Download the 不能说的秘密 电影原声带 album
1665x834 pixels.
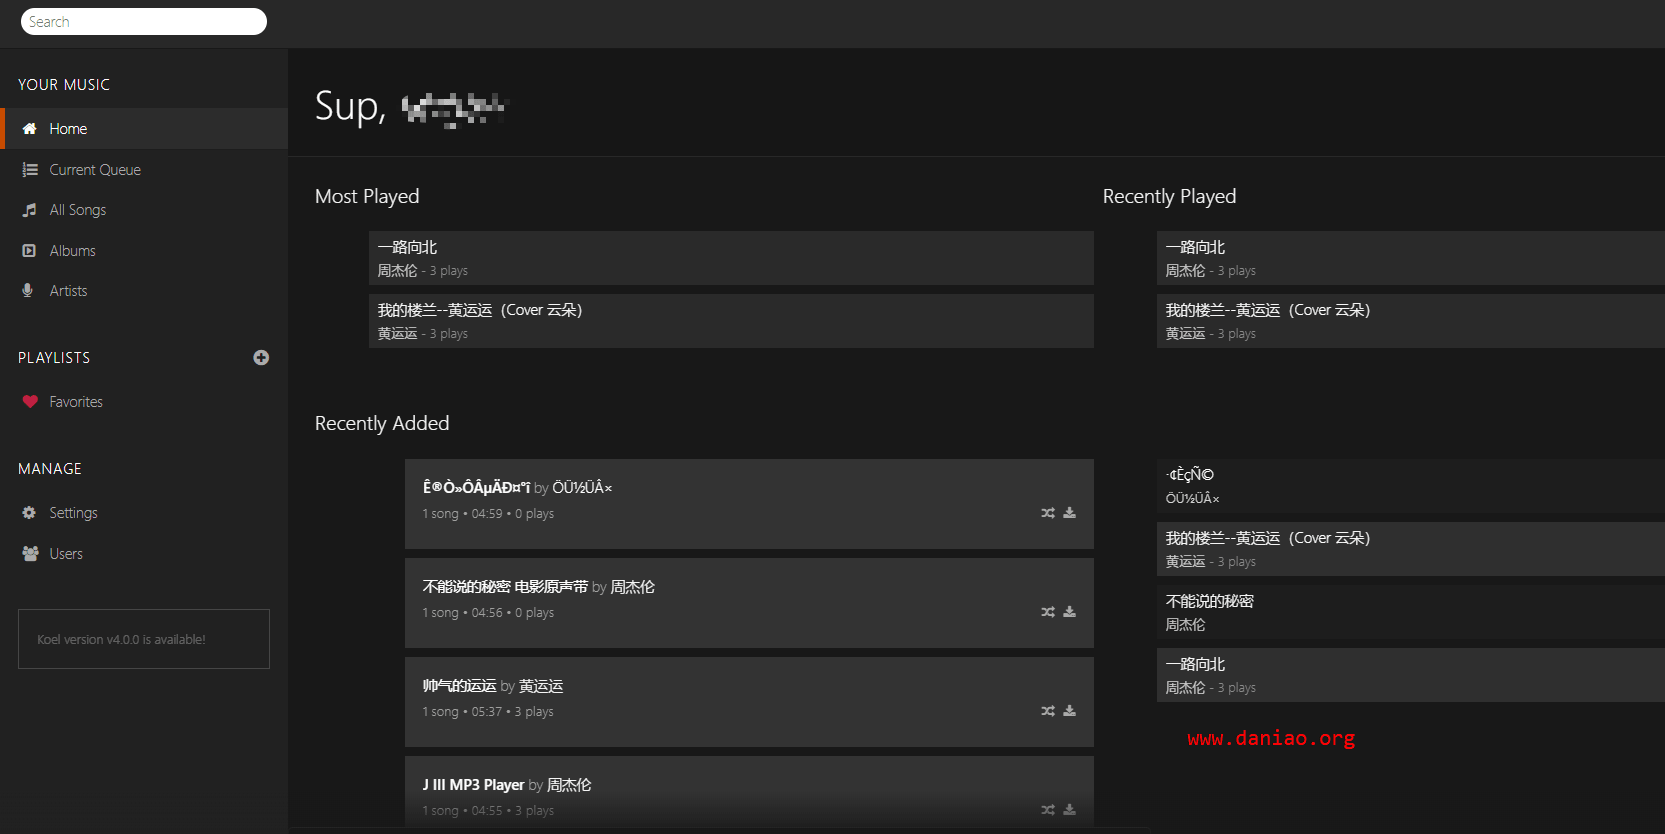coord(1070,612)
